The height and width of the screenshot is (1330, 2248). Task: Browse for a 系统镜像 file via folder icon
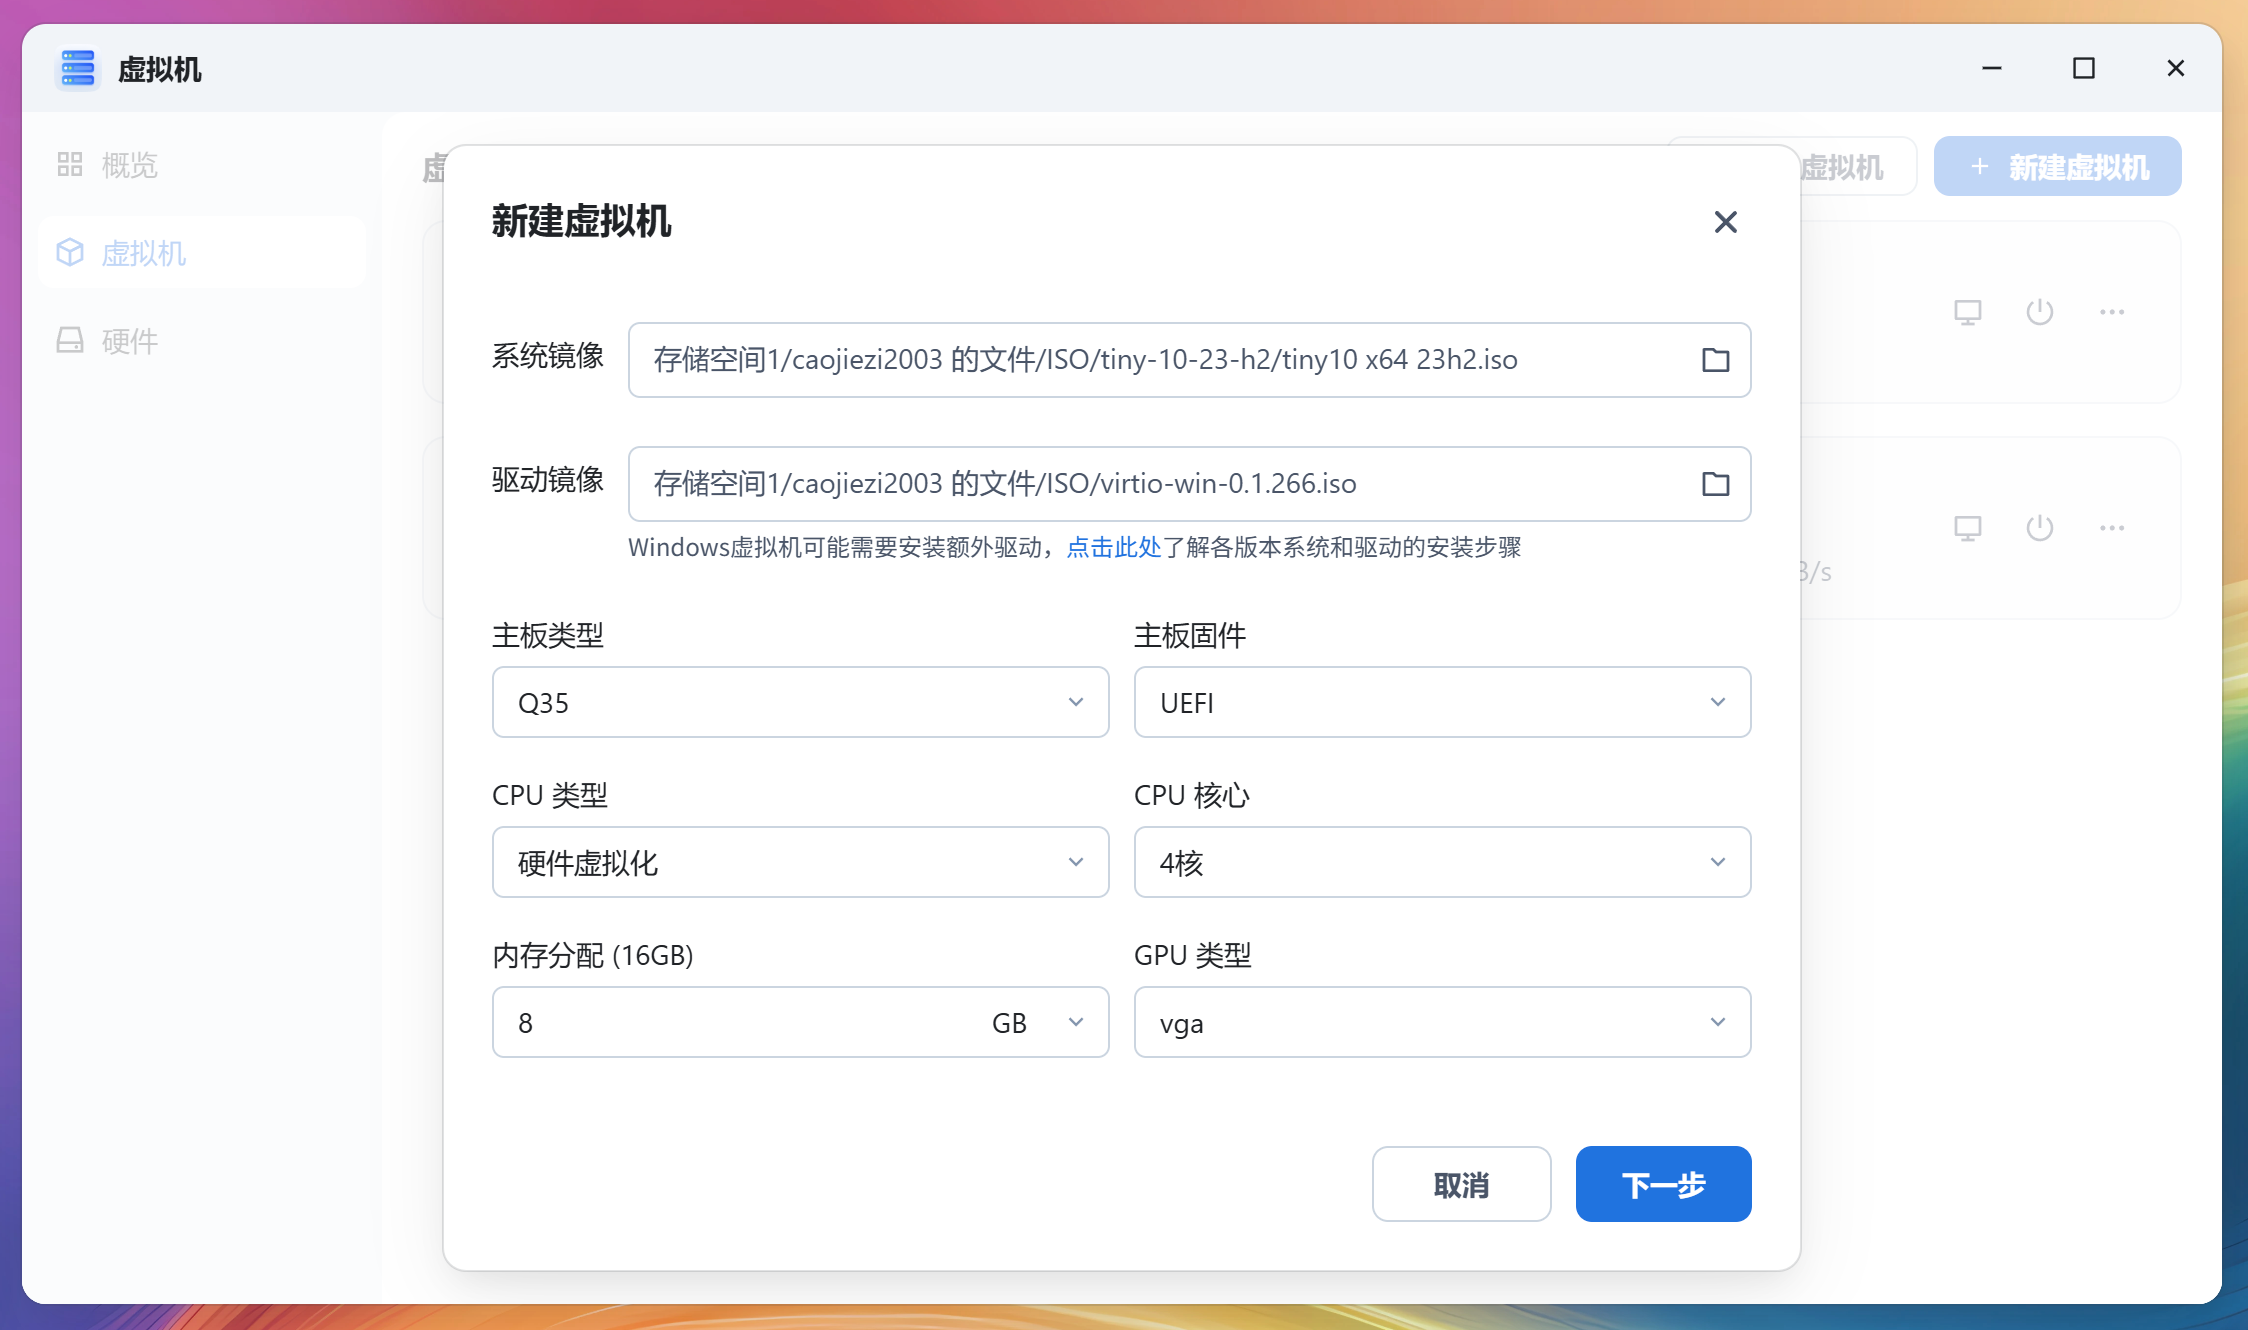(1716, 360)
